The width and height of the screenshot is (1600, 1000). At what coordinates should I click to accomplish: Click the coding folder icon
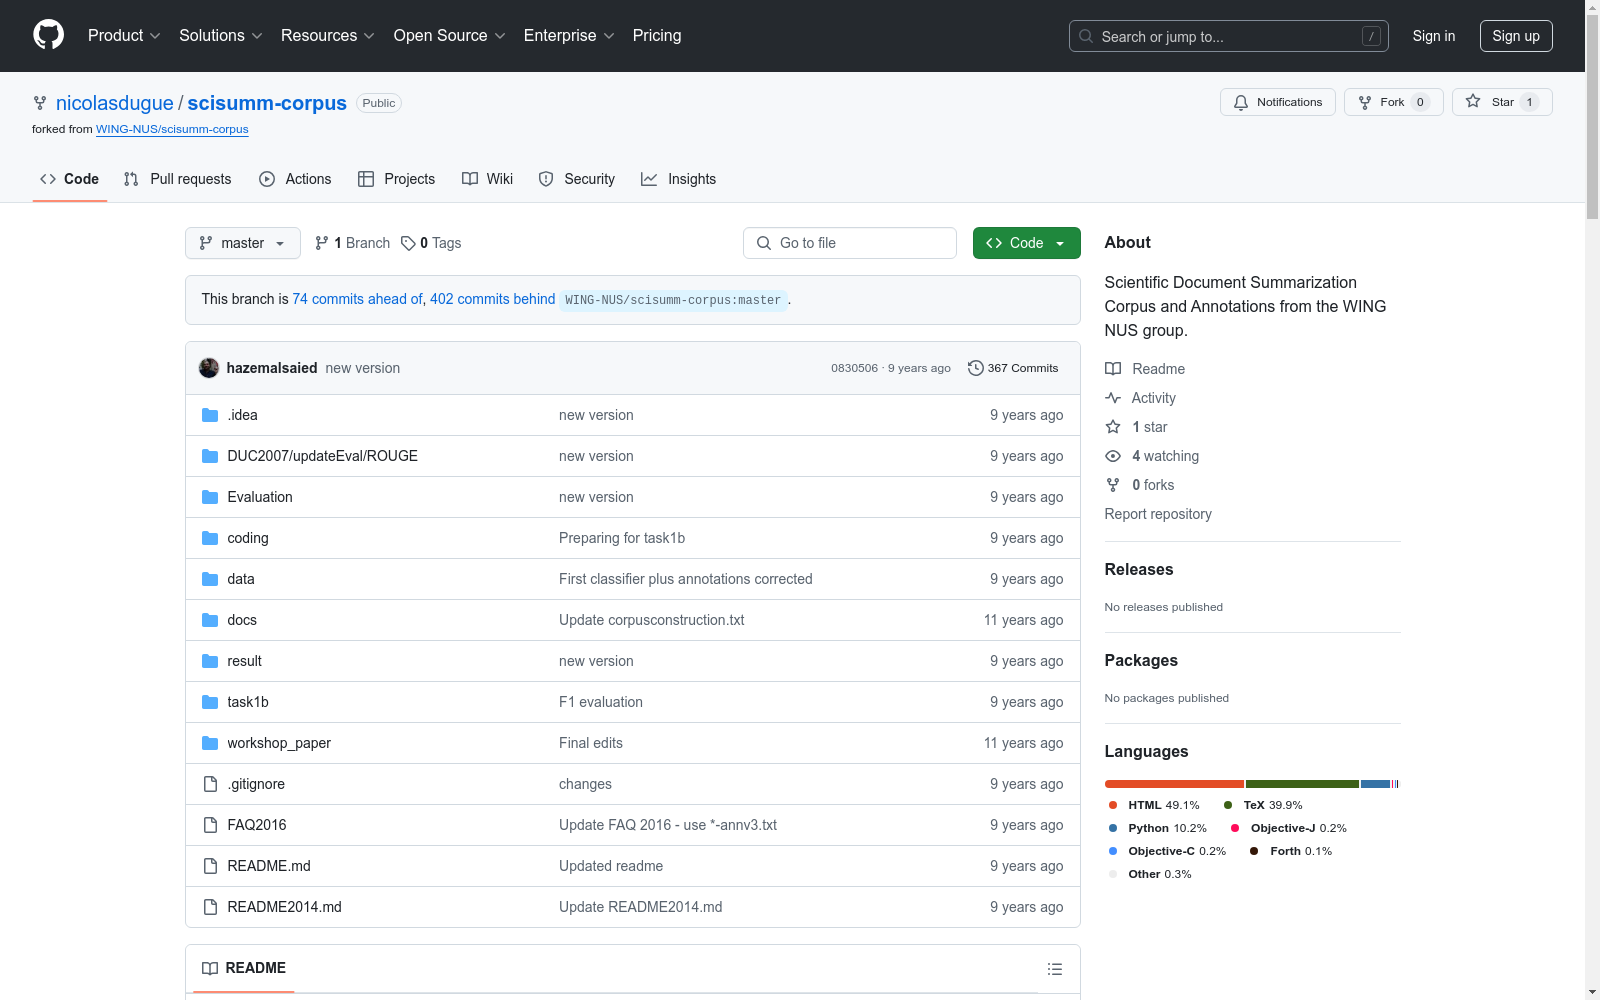click(x=210, y=538)
